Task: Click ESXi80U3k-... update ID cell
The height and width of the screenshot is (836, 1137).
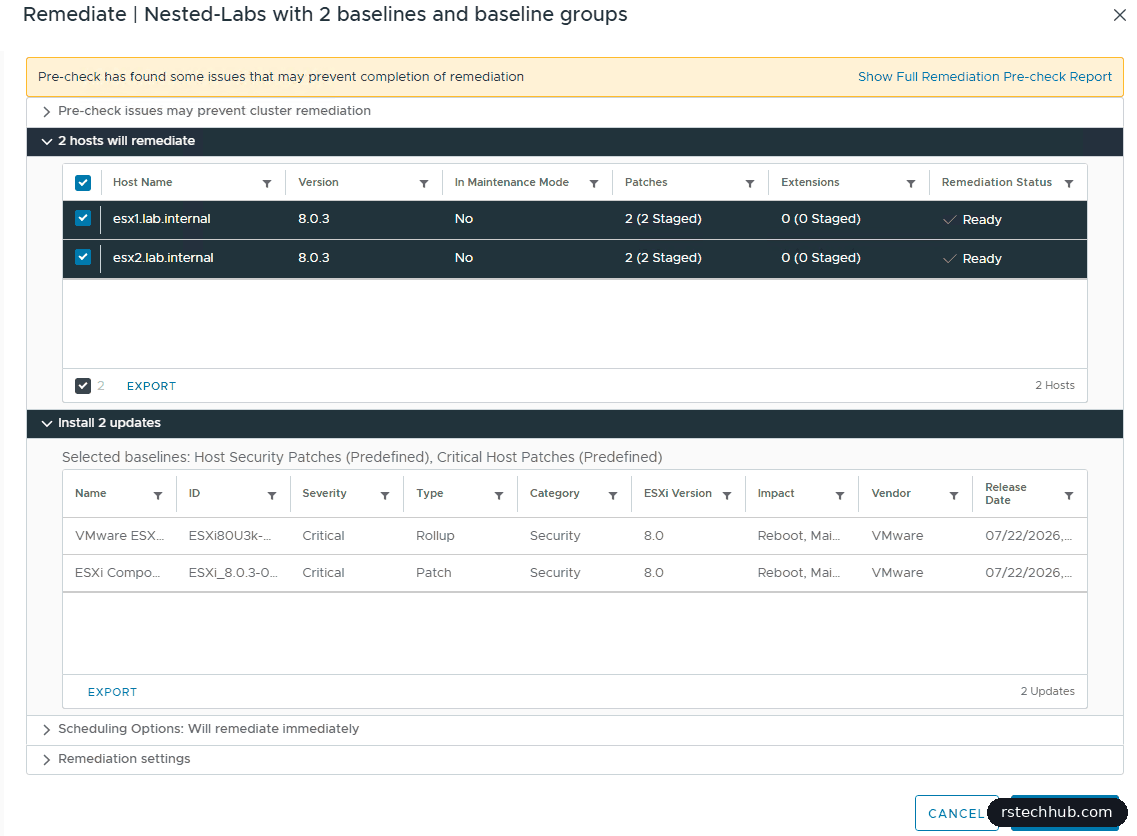Action: pos(230,536)
